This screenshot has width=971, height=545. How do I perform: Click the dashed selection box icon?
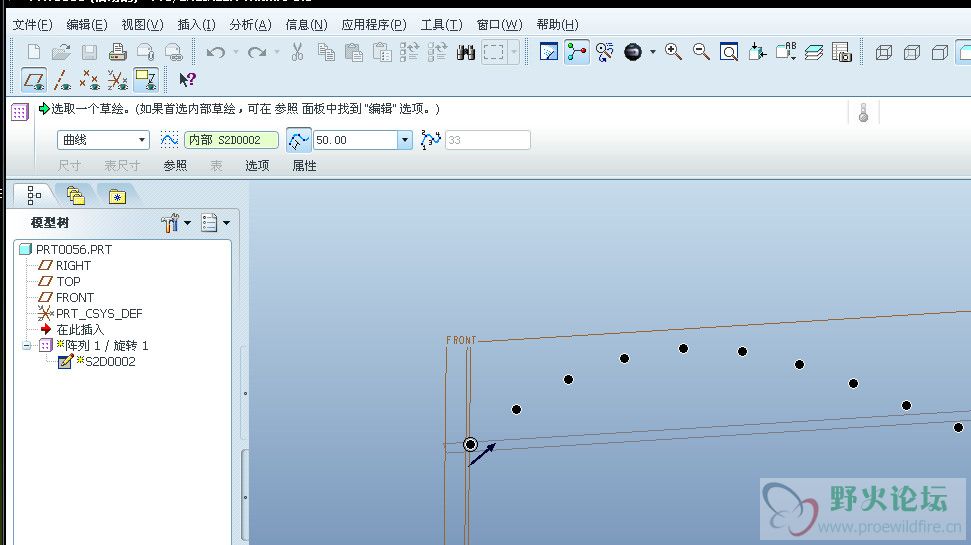494,52
